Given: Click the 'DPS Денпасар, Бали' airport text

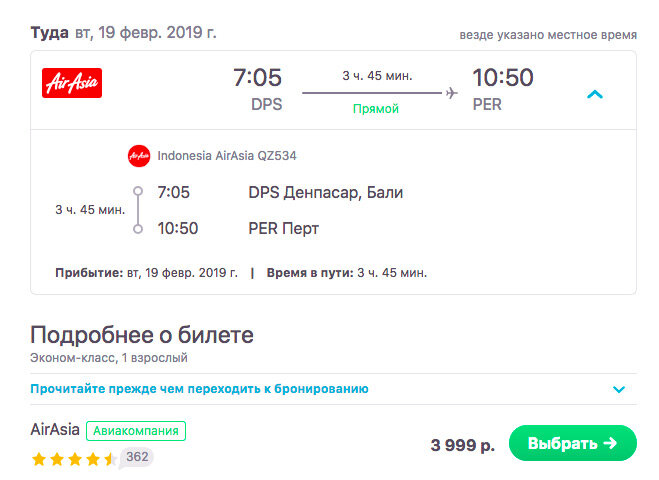Looking at the screenshot, I should (x=326, y=193).
